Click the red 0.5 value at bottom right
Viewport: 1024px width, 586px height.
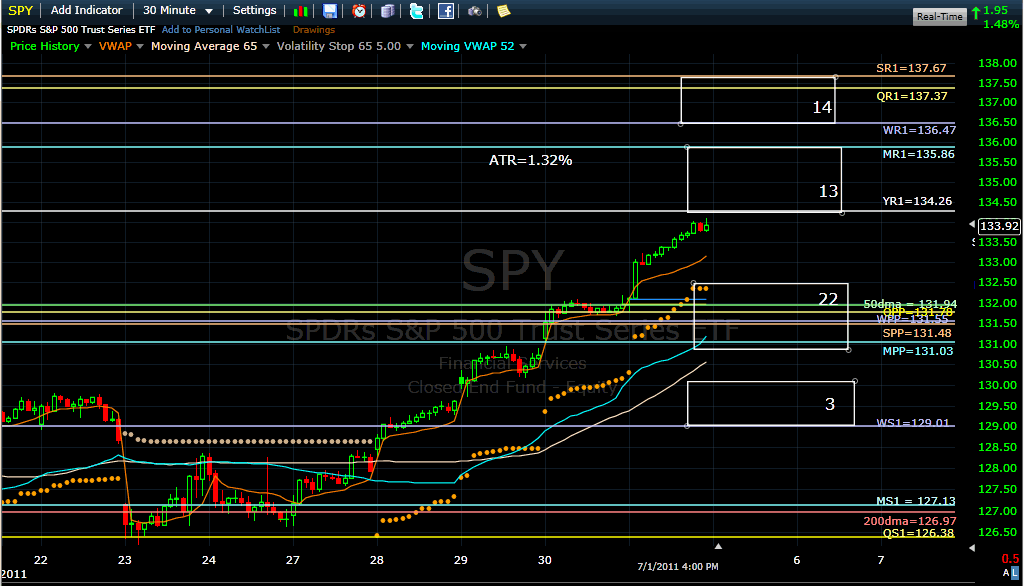click(x=1010, y=559)
